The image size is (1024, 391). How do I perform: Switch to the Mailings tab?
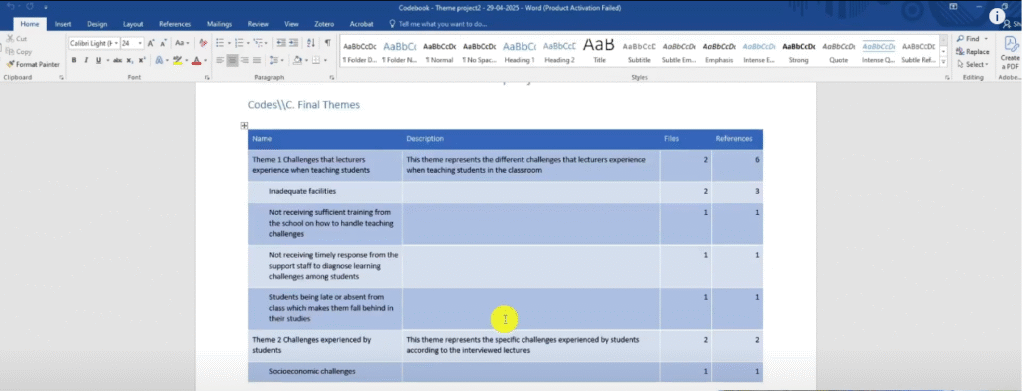click(219, 24)
